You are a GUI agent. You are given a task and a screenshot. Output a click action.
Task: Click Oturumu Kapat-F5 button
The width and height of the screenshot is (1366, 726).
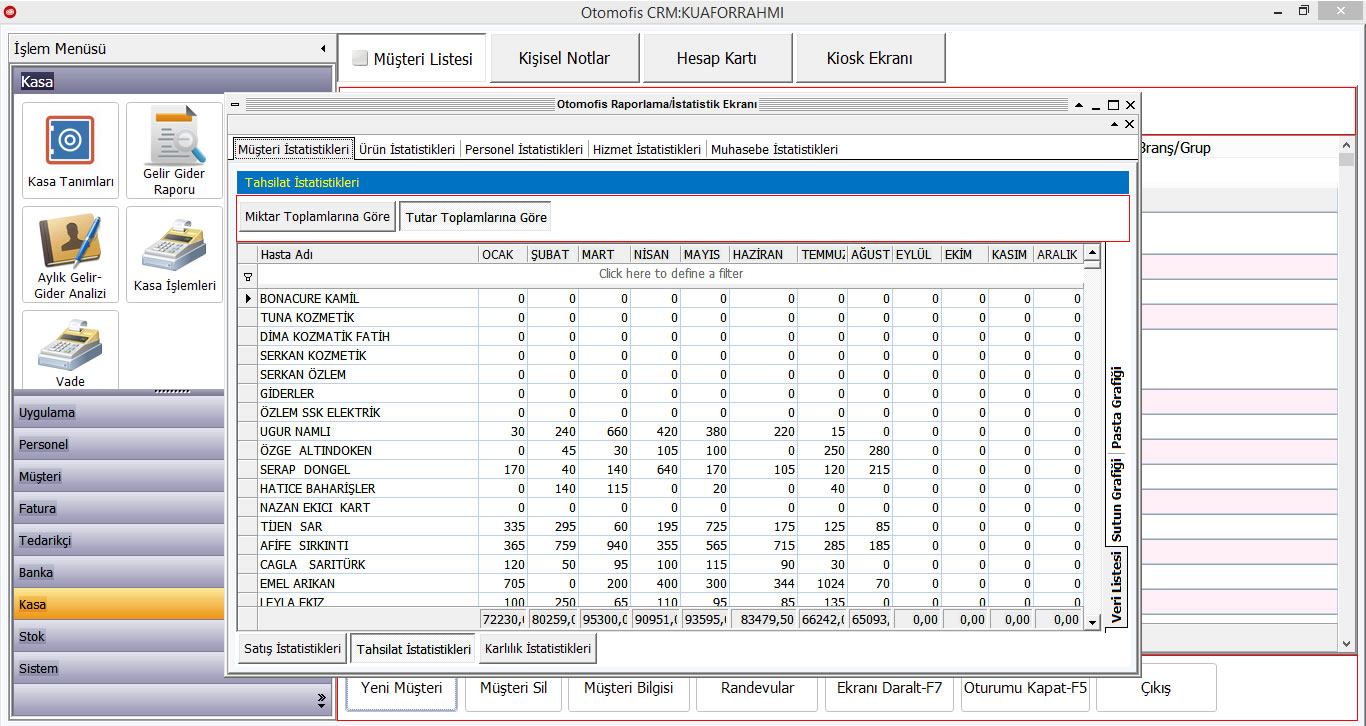(x=1025, y=688)
